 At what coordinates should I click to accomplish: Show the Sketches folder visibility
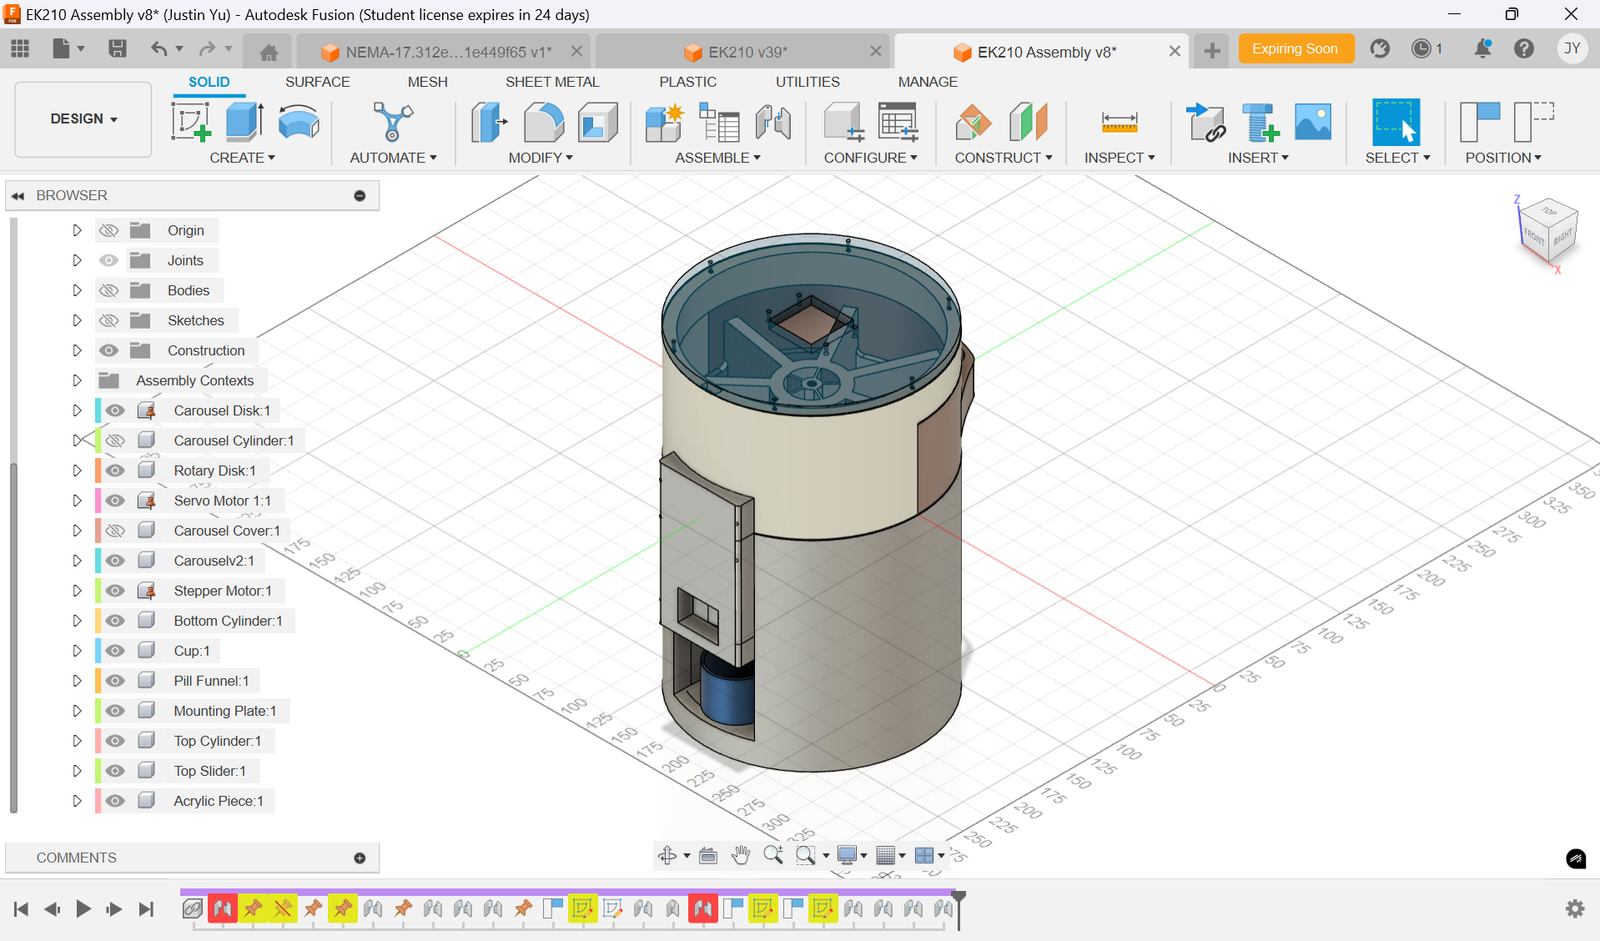coord(109,320)
